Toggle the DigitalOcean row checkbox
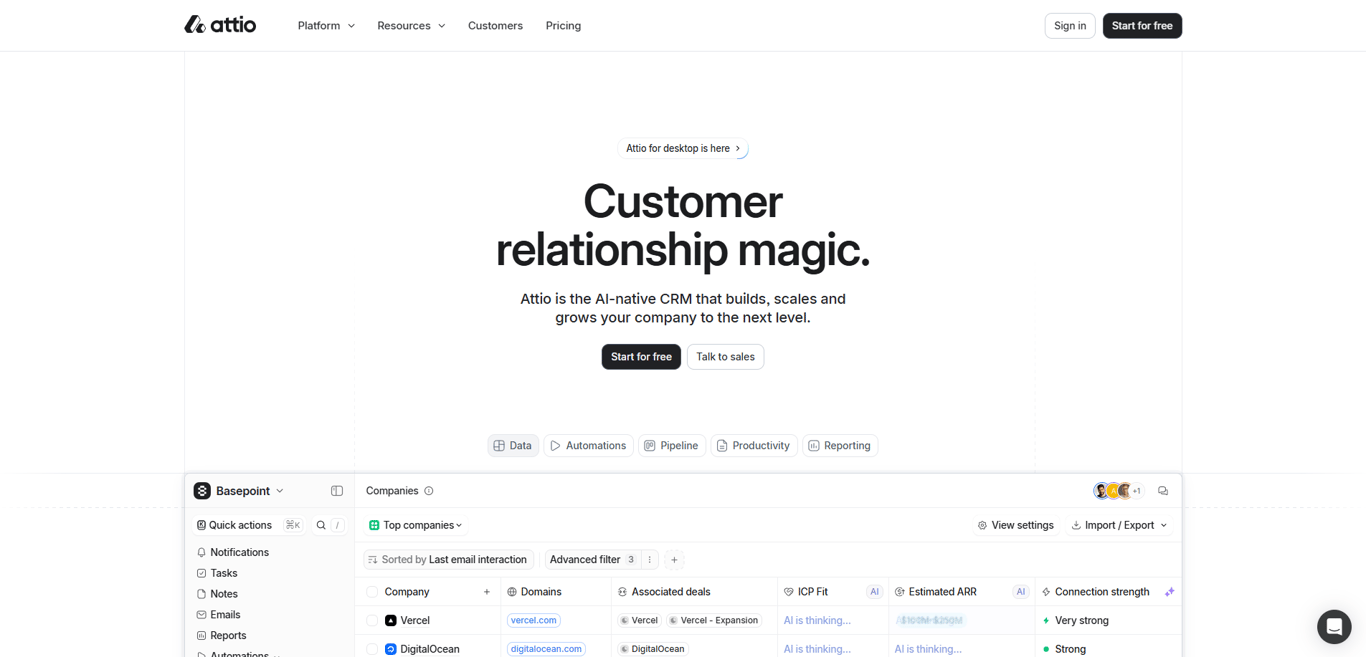 click(x=372, y=649)
